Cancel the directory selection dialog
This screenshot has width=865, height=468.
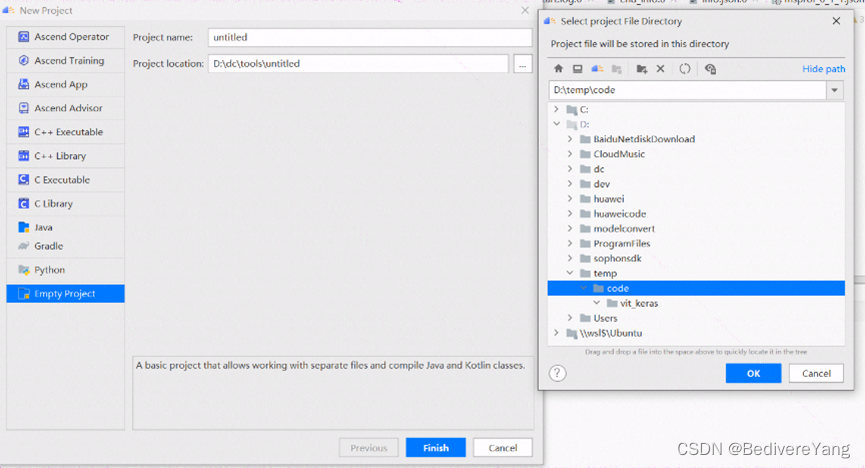816,374
